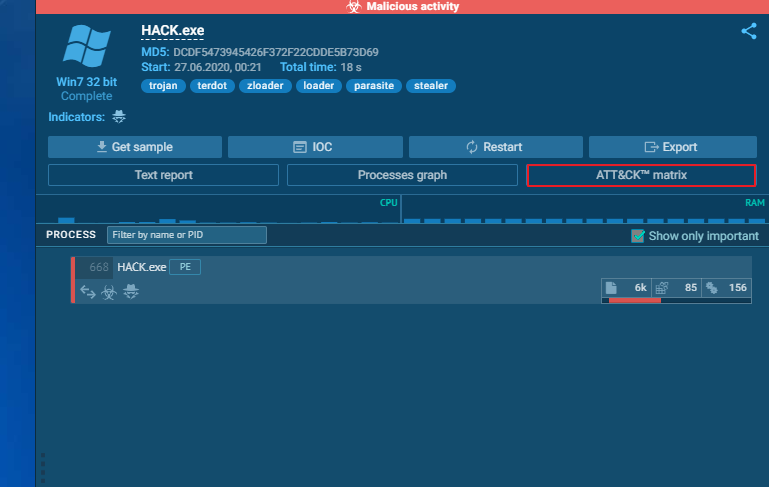The height and width of the screenshot is (487, 769).
Task: Open the IOC button
Action: tap(315, 147)
